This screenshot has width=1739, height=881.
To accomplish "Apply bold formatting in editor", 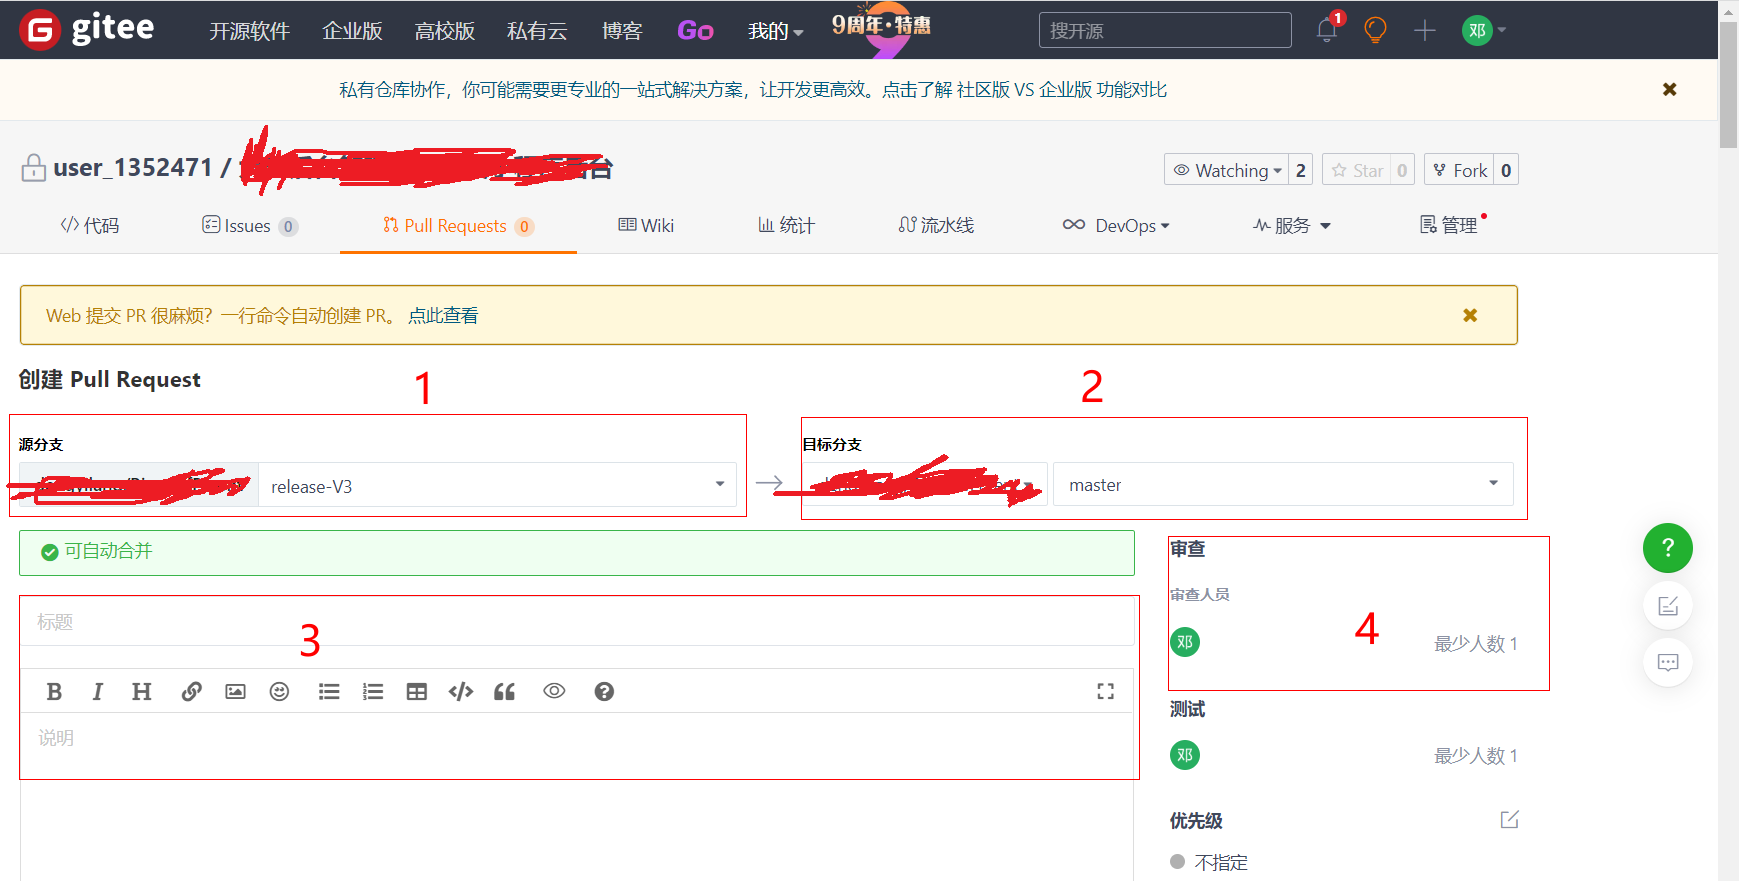I will (x=54, y=691).
